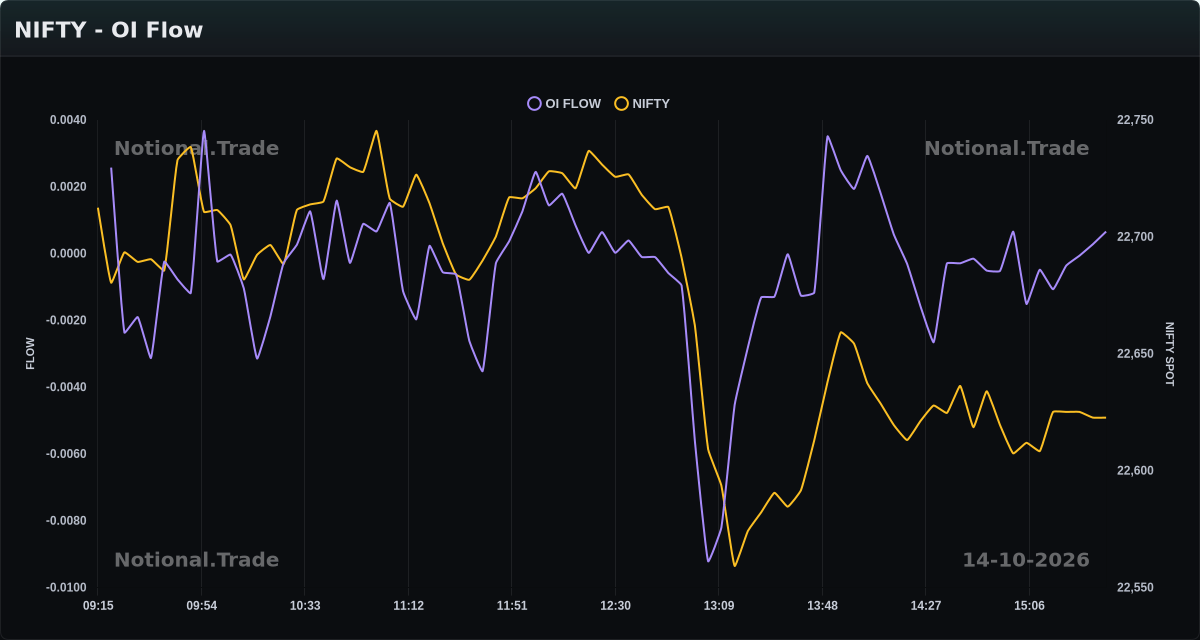Screen dimensions: 1200x640
Task: Click the 0.0020 flow axis value
Action: (68, 187)
